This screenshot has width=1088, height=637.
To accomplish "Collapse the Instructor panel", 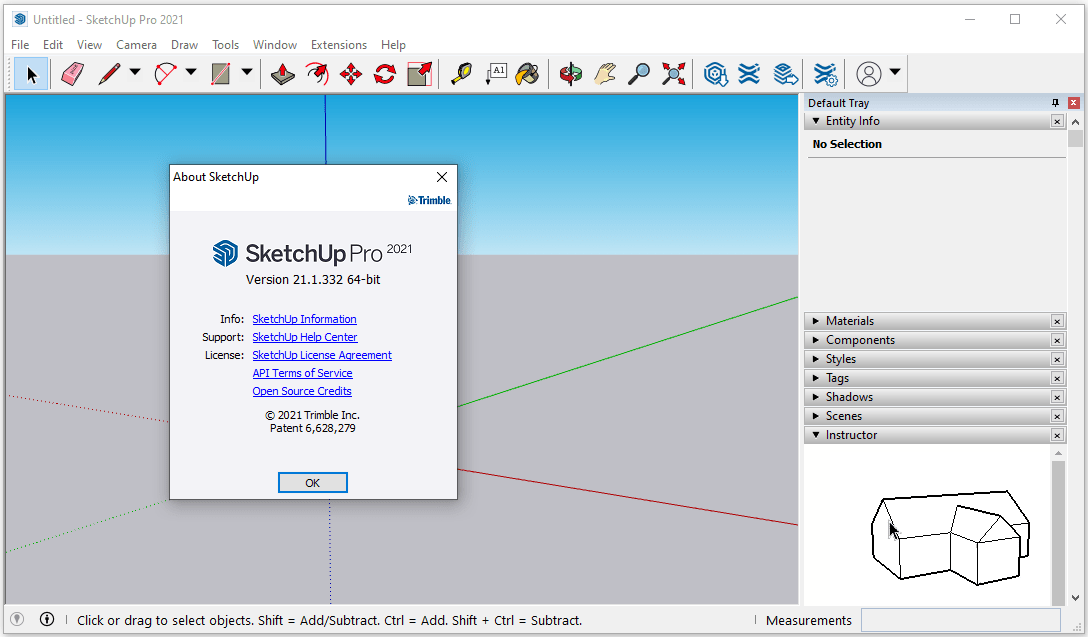I will click(x=816, y=435).
